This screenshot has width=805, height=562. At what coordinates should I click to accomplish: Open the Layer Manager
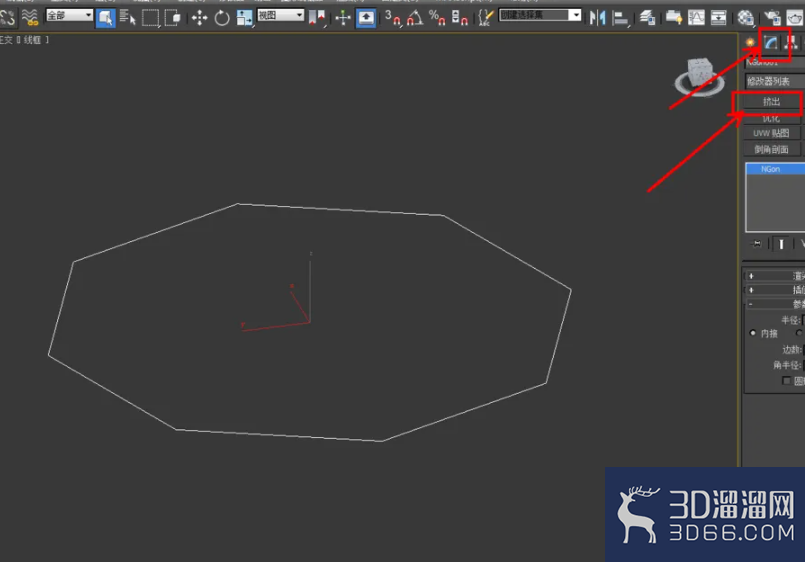click(x=647, y=18)
